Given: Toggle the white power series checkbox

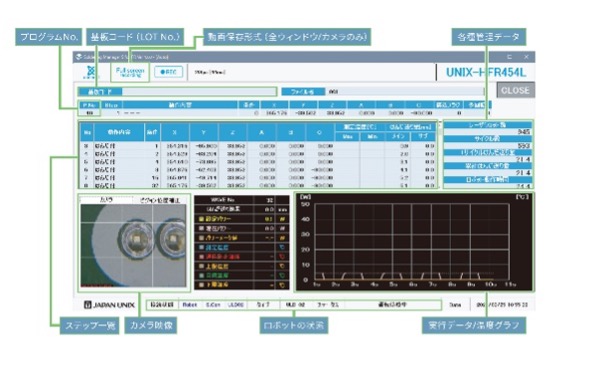Looking at the screenshot, I should tap(201, 228).
